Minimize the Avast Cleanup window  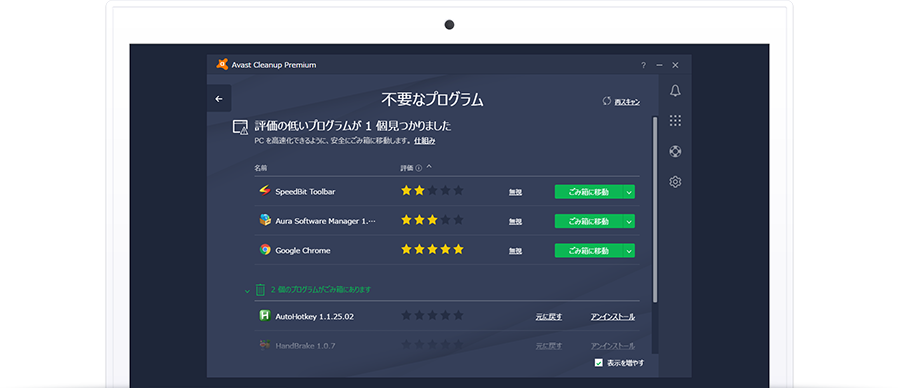659,65
